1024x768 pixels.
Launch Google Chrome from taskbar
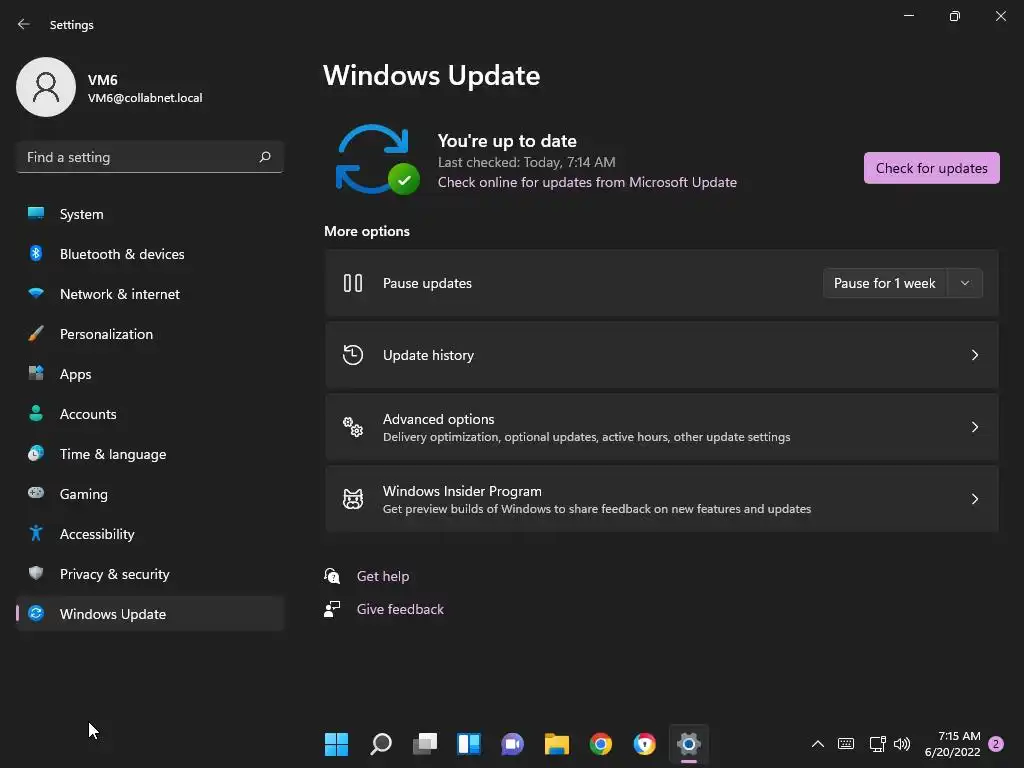tap(601, 744)
